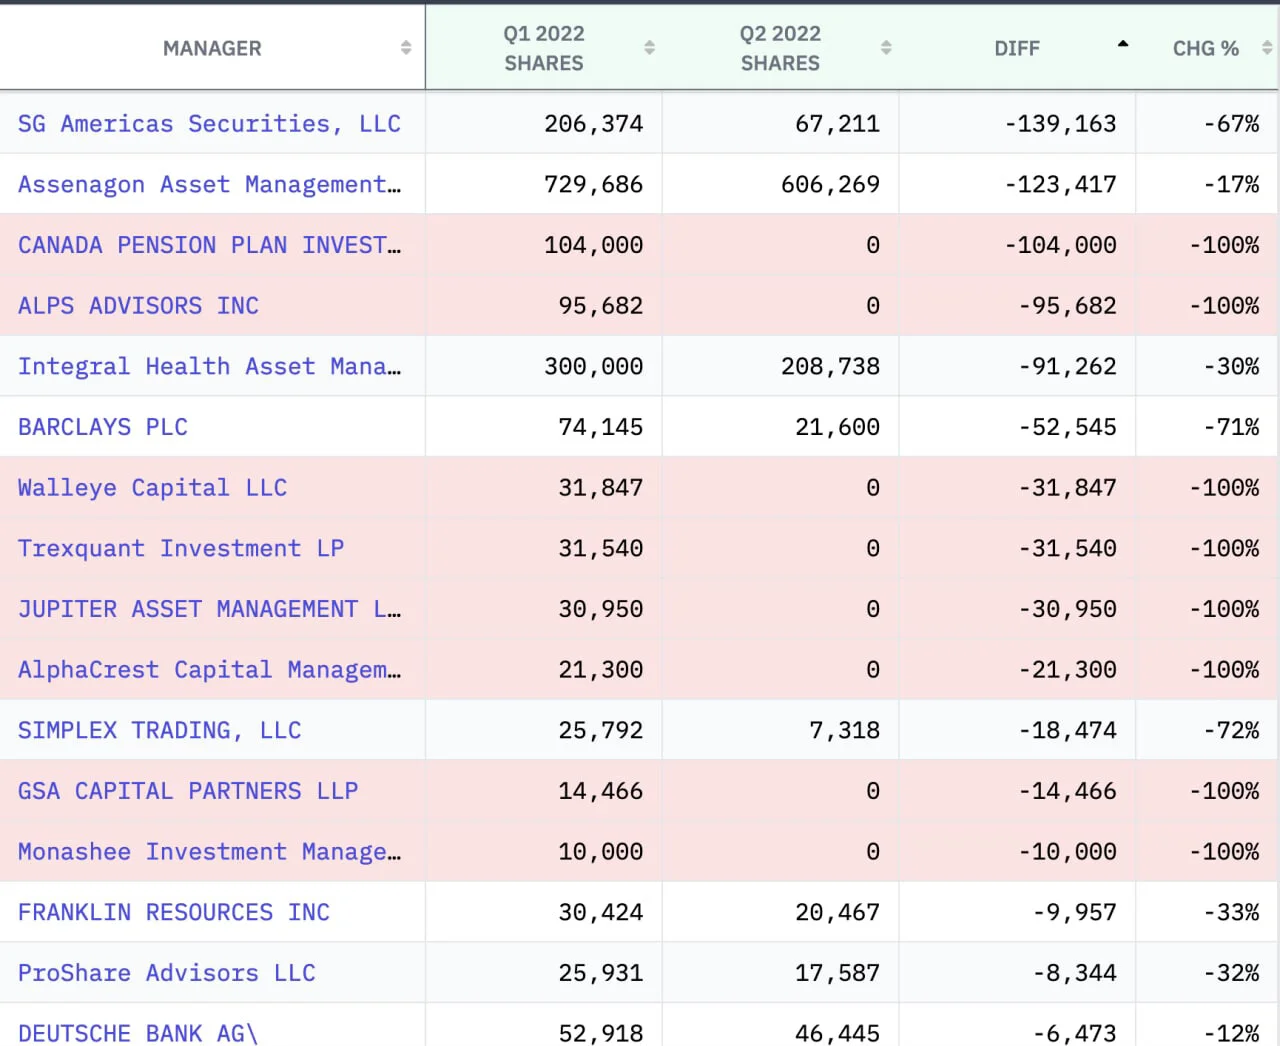This screenshot has height=1046, width=1280.
Task: Click sort arrows for CHG % column
Action: 1267,48
